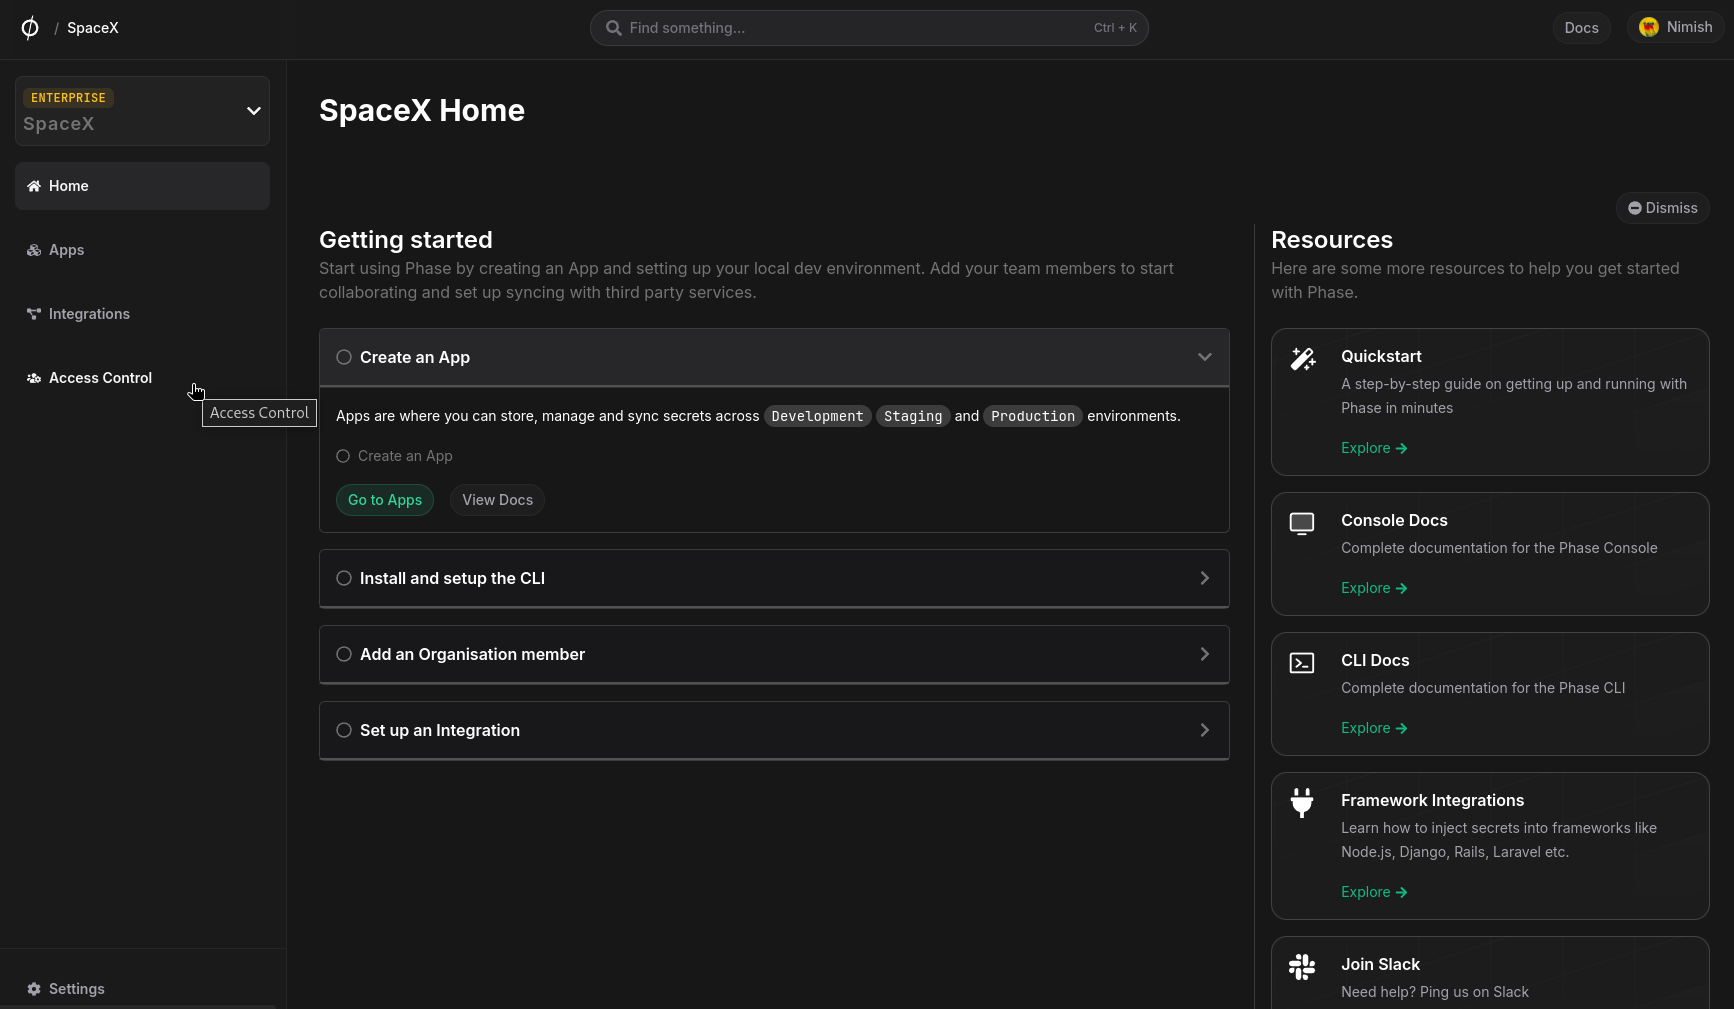Click the Console Docs card title
1734x1009 pixels.
1394,520
